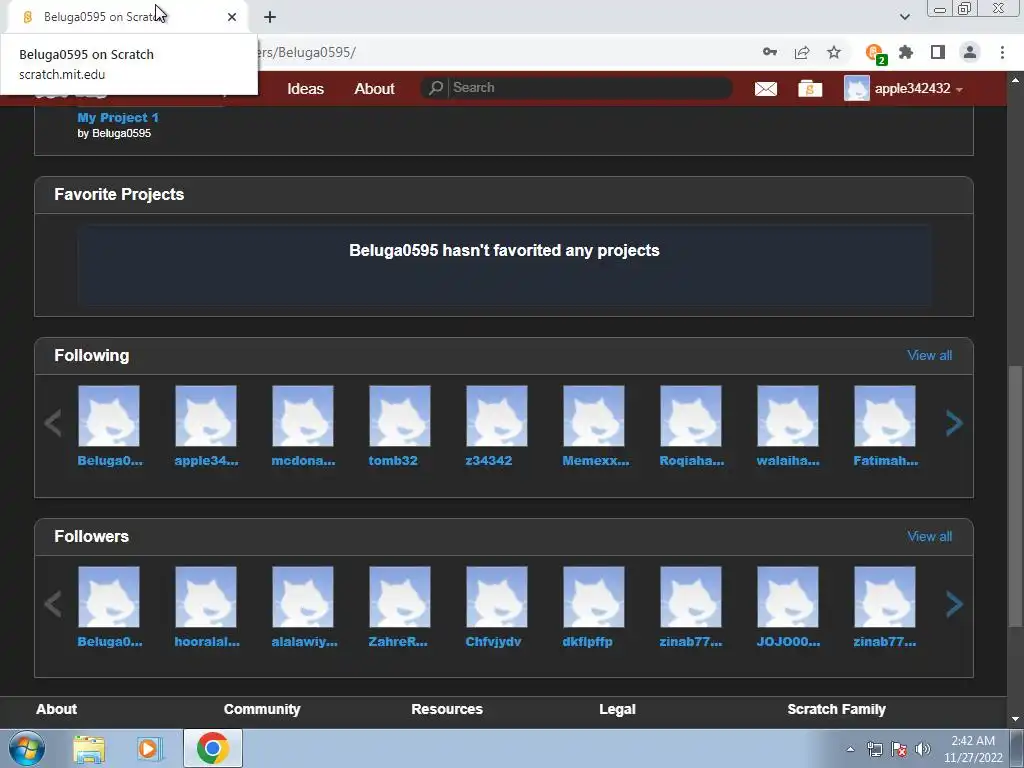This screenshot has height=768, width=1024.
Task: Open the Memexx... profile name link
Action: (x=596, y=460)
